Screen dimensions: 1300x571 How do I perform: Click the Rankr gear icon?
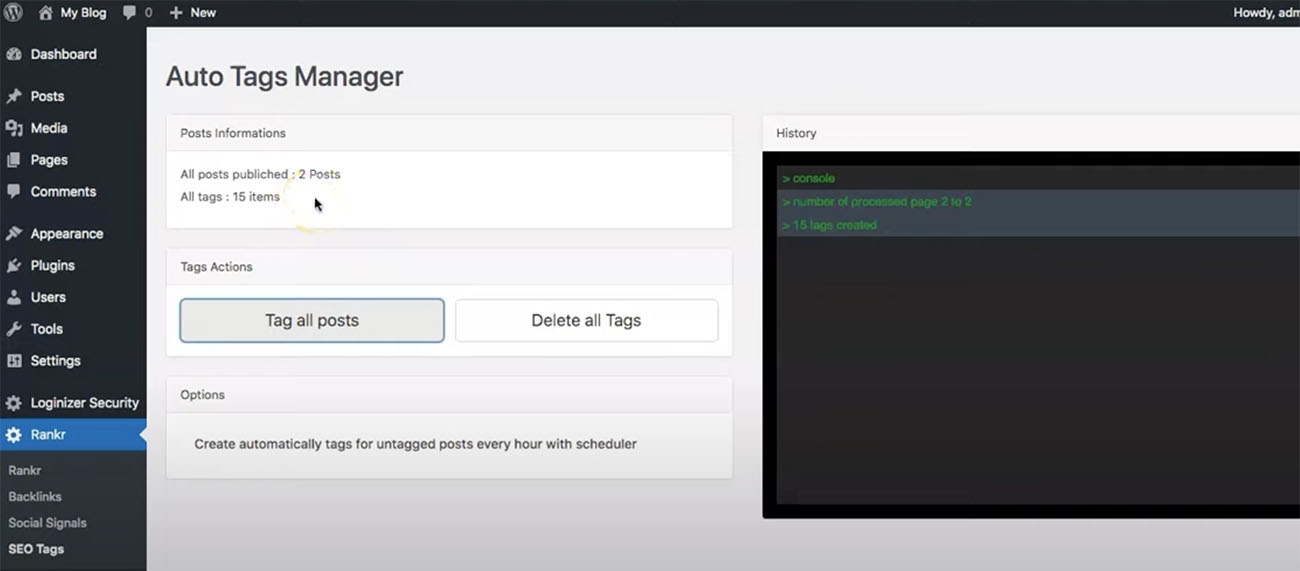tap(14, 435)
